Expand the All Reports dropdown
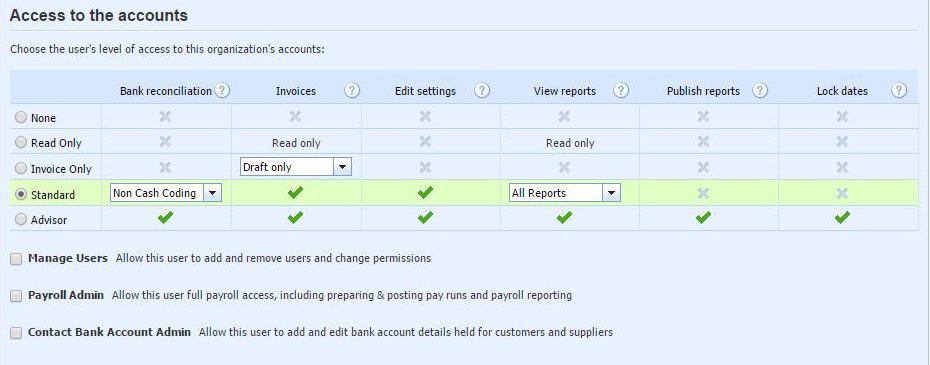 tap(565, 192)
